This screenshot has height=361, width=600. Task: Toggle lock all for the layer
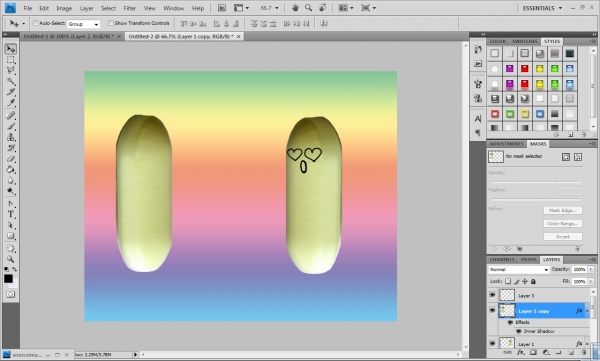(x=533, y=281)
